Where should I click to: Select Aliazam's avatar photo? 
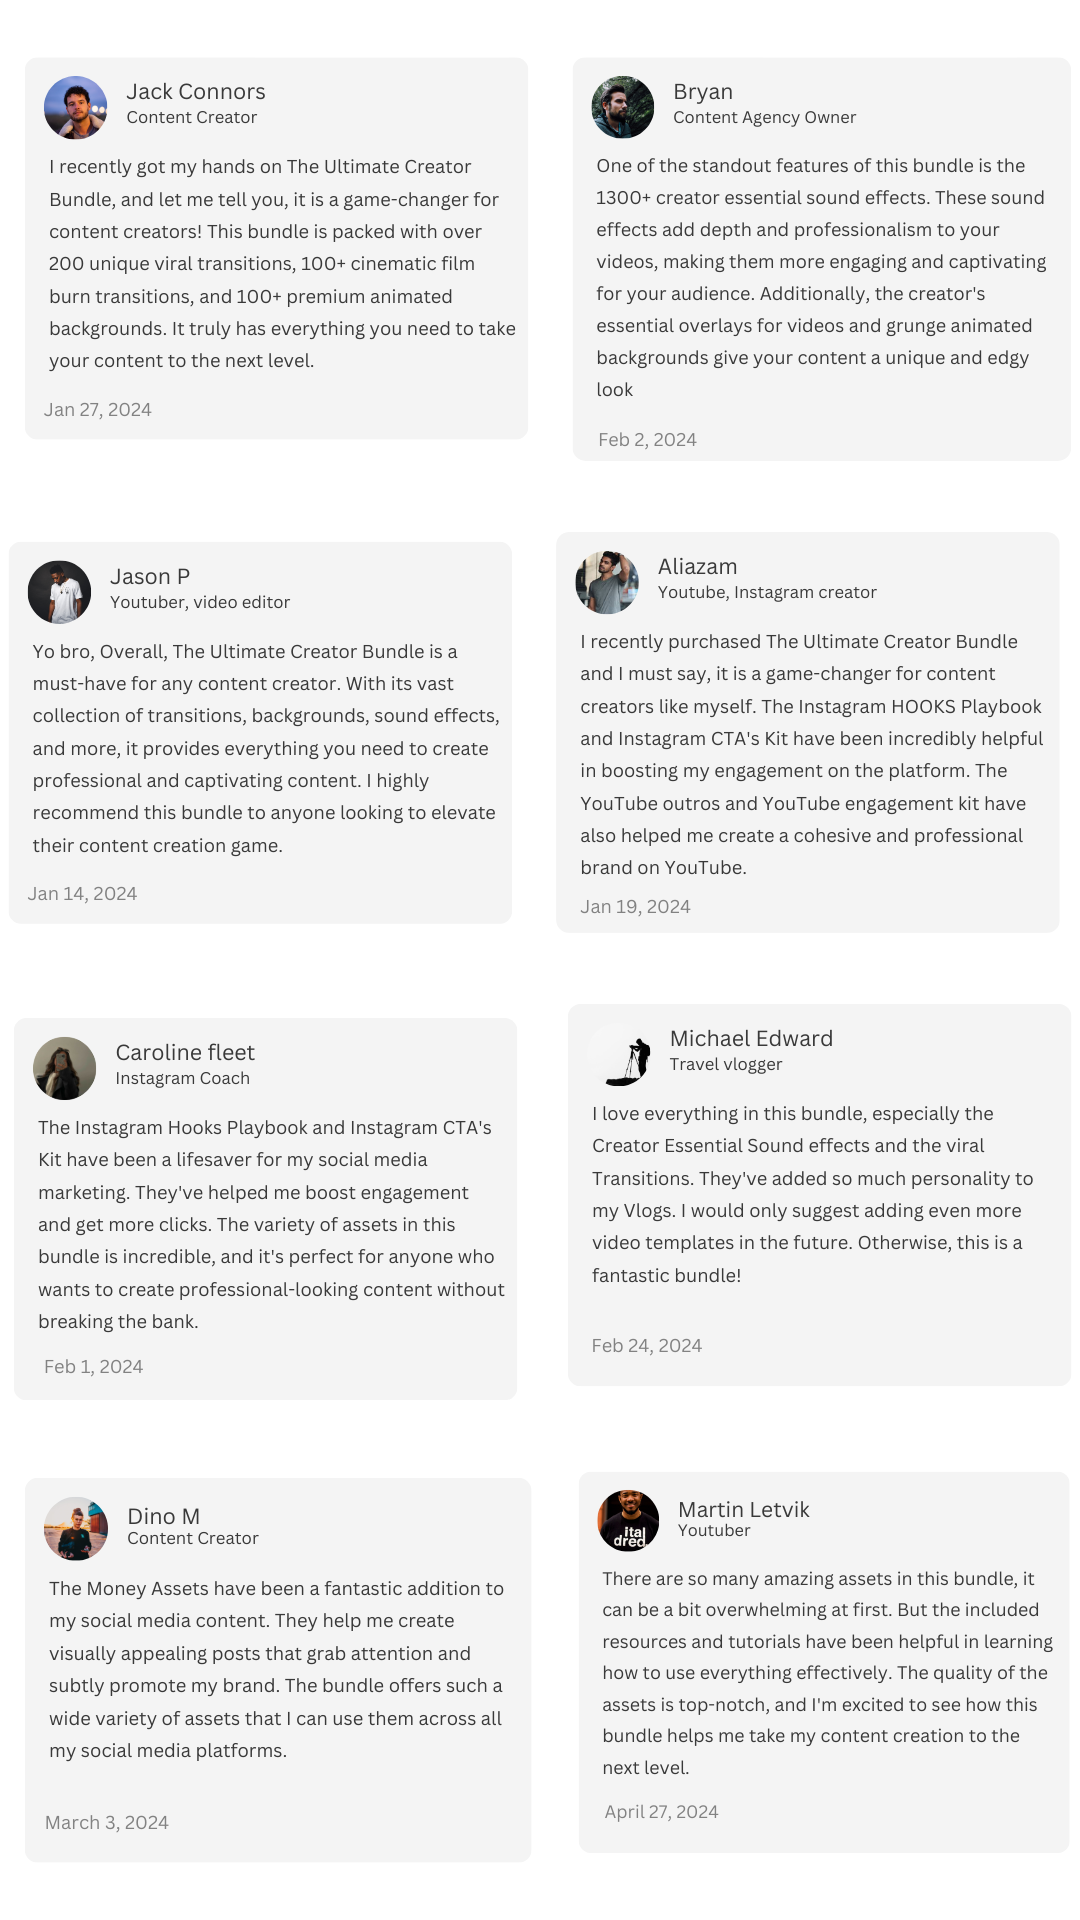pos(606,582)
